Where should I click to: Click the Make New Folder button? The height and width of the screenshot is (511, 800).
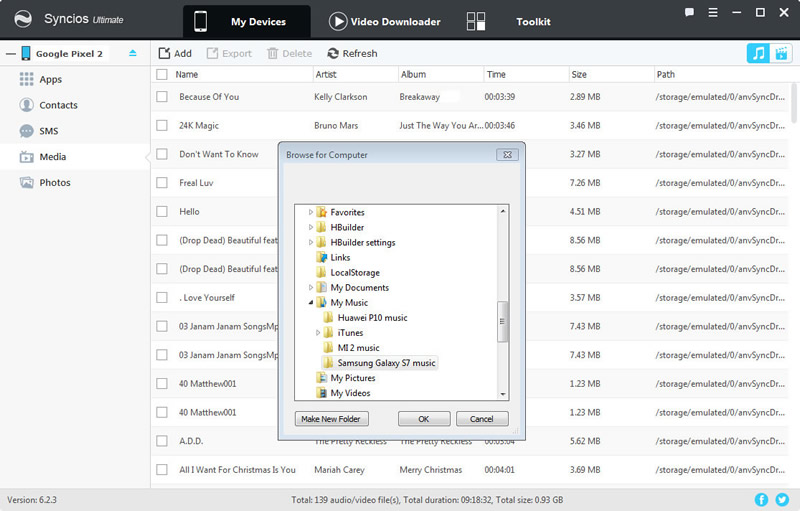pyautogui.click(x=331, y=419)
